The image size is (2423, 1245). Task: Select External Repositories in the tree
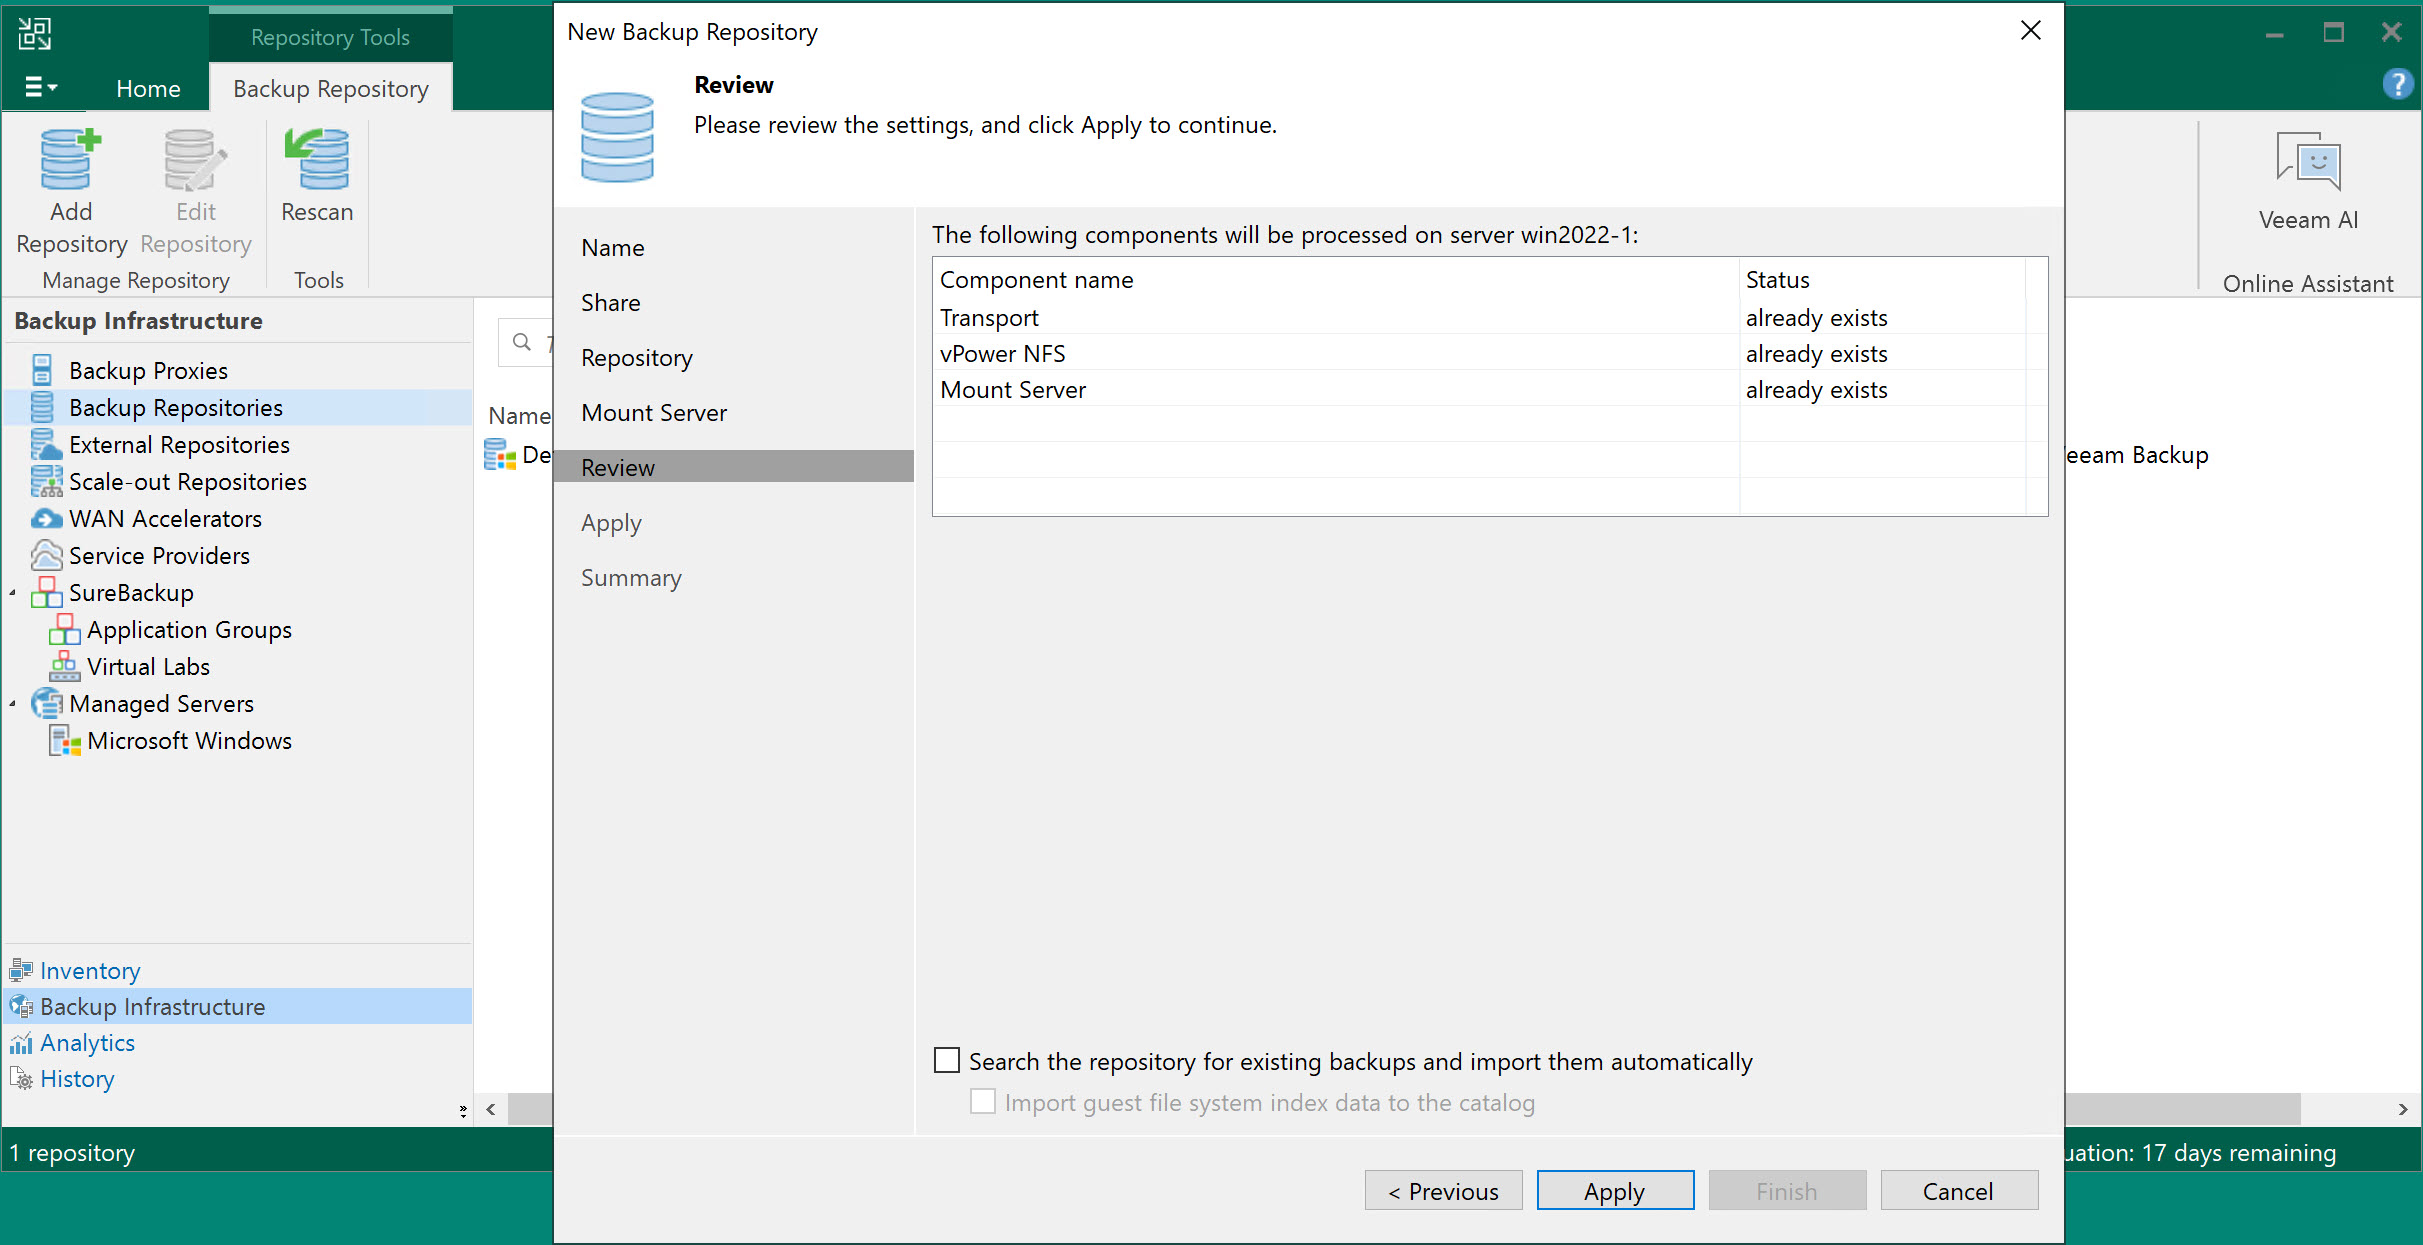click(179, 445)
